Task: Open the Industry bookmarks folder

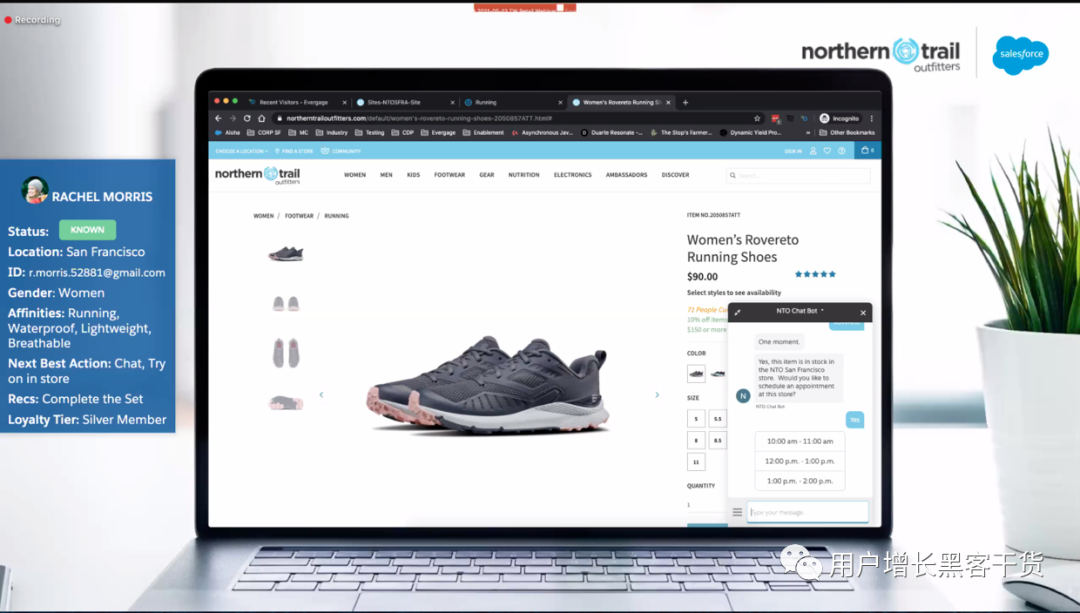Action: 331,133
